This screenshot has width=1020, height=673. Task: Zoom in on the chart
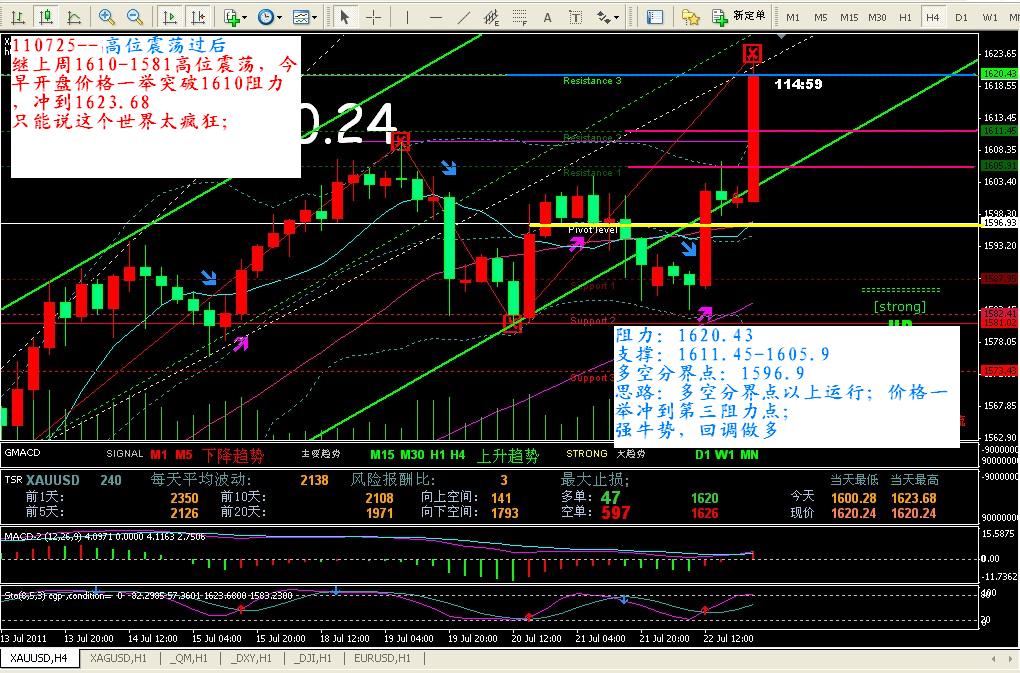click(x=107, y=17)
